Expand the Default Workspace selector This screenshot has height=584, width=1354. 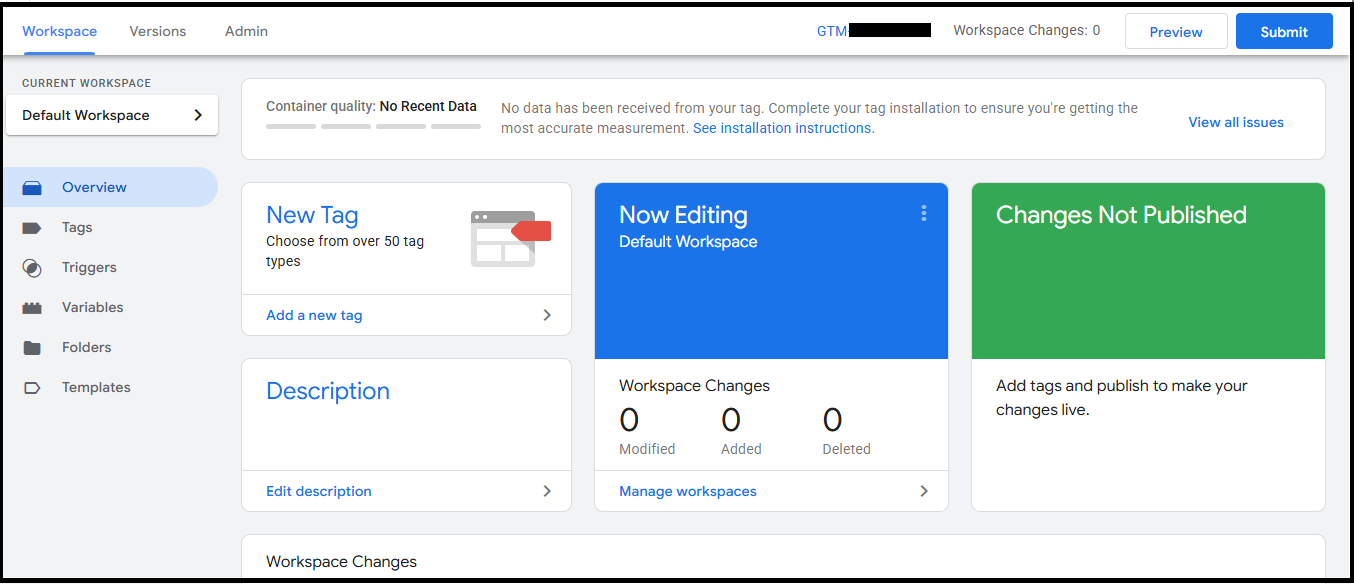[x=112, y=115]
